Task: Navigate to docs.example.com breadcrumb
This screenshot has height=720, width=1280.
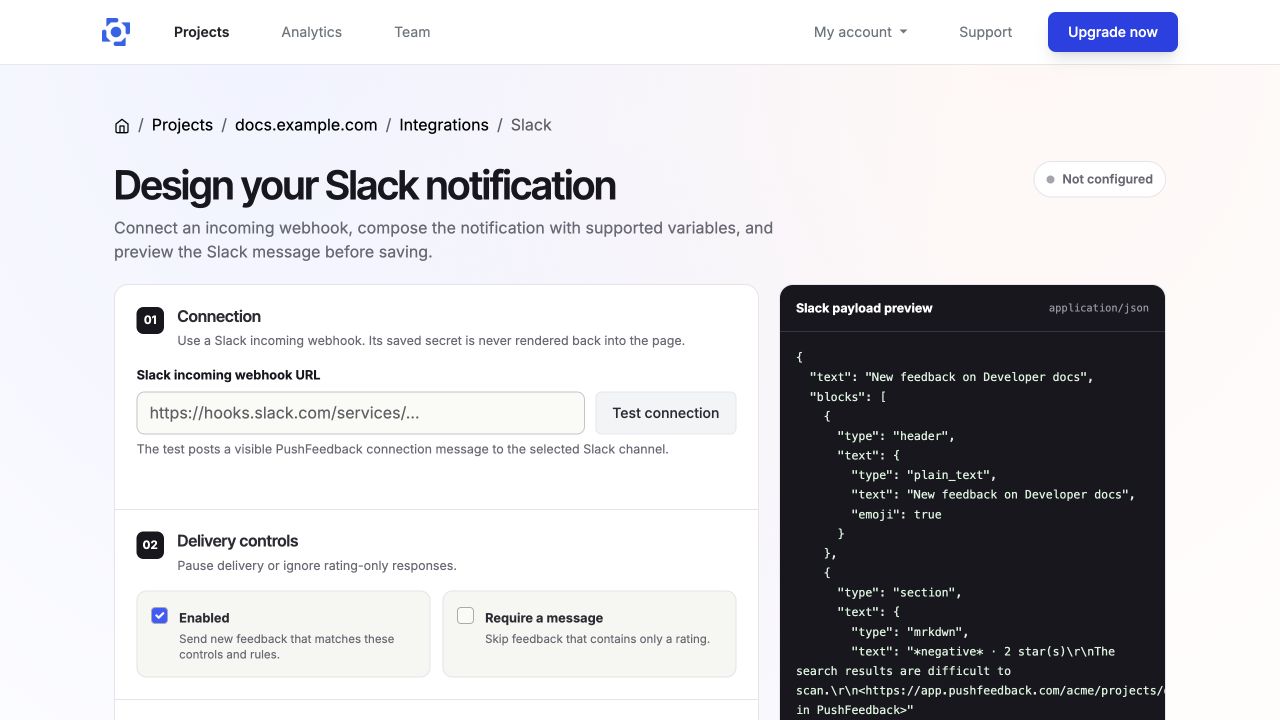Action: (x=306, y=125)
